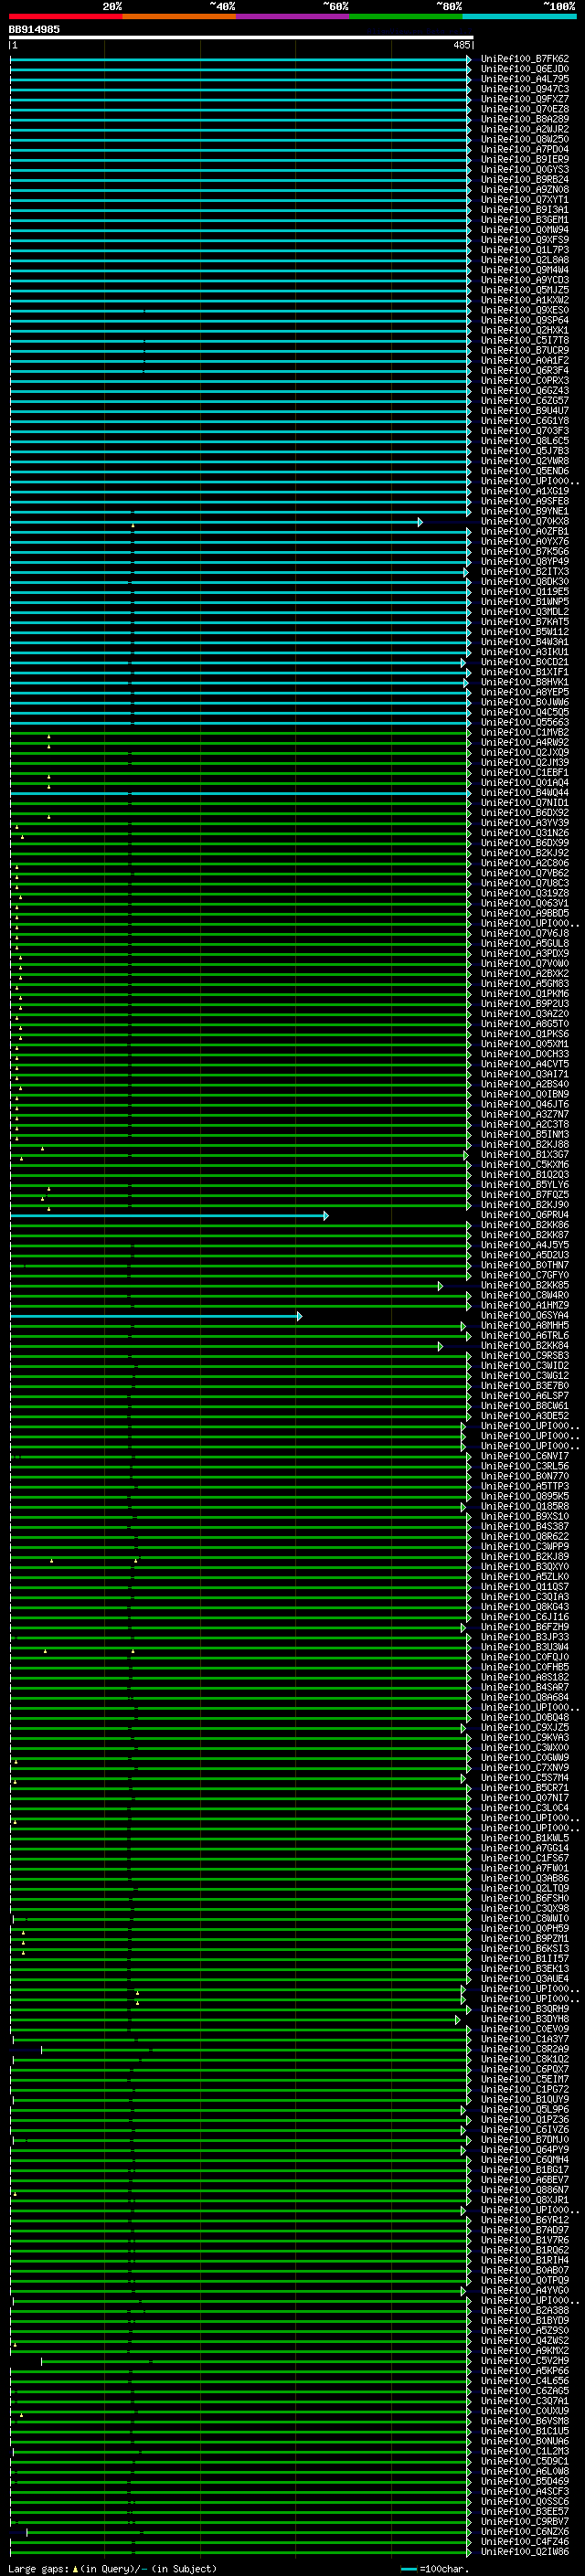Open hit UniRef100_Q6EJD0

tap(525, 69)
